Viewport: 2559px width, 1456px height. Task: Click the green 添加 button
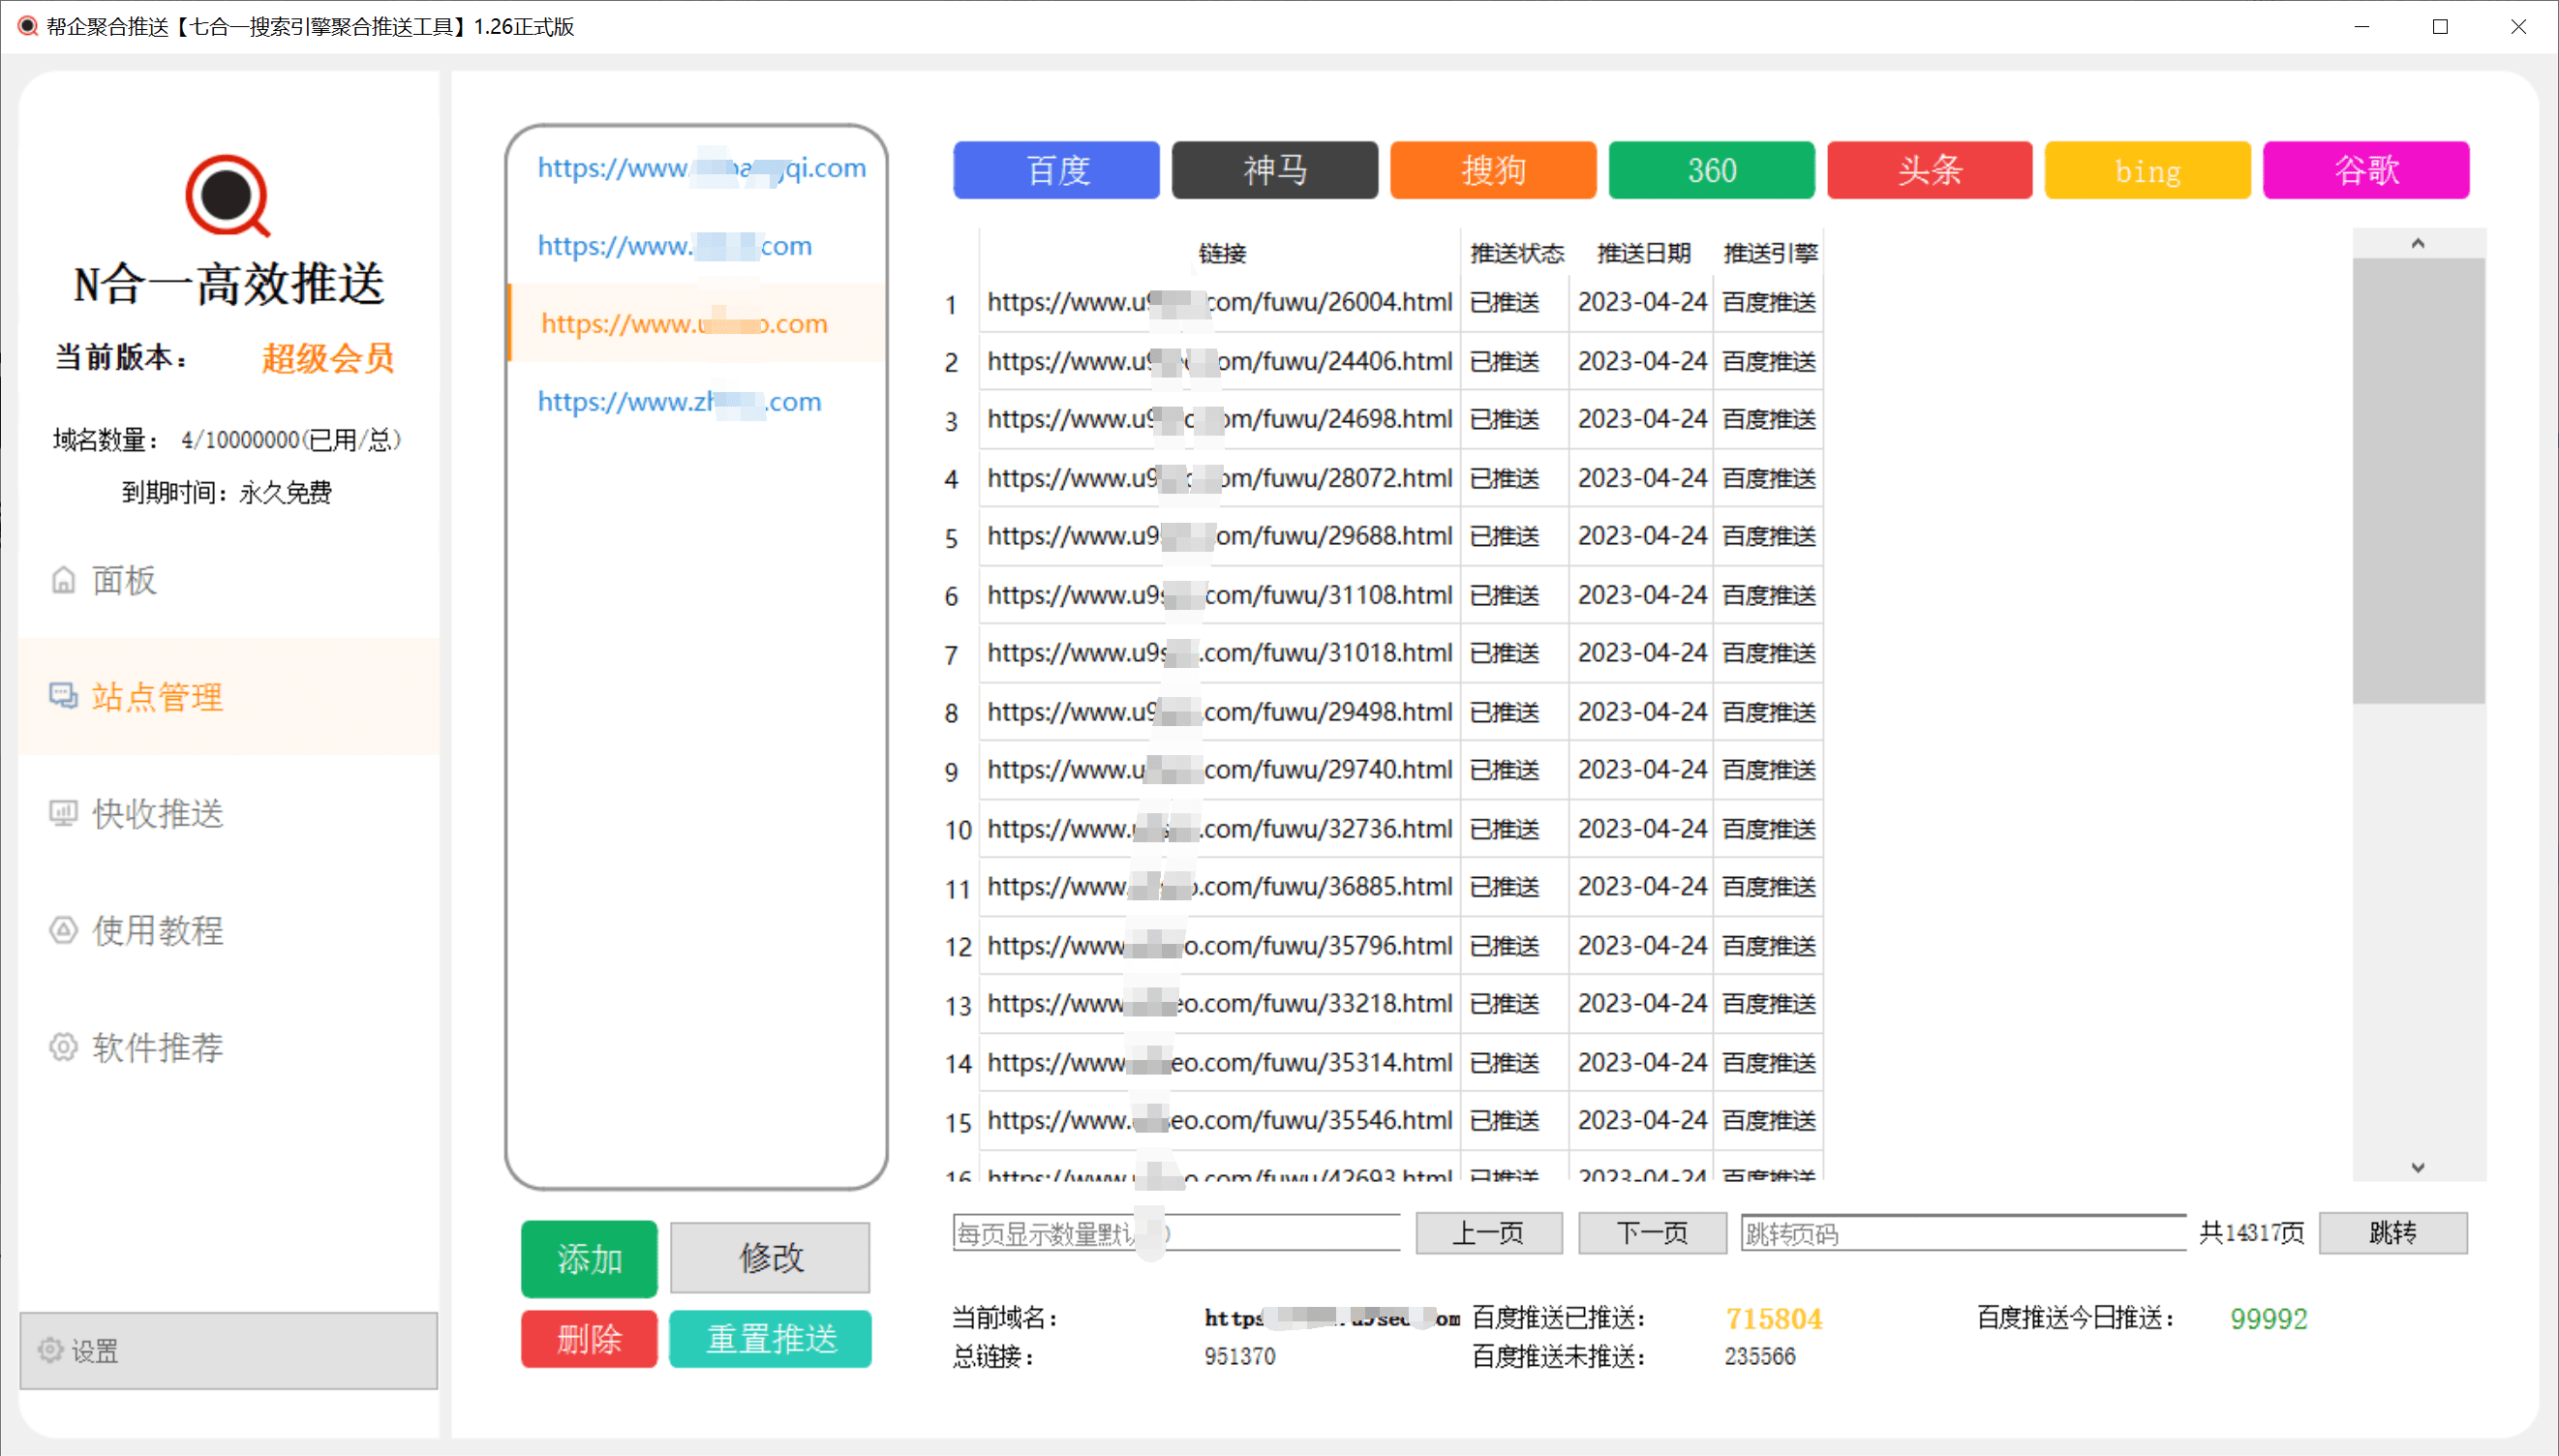589,1258
